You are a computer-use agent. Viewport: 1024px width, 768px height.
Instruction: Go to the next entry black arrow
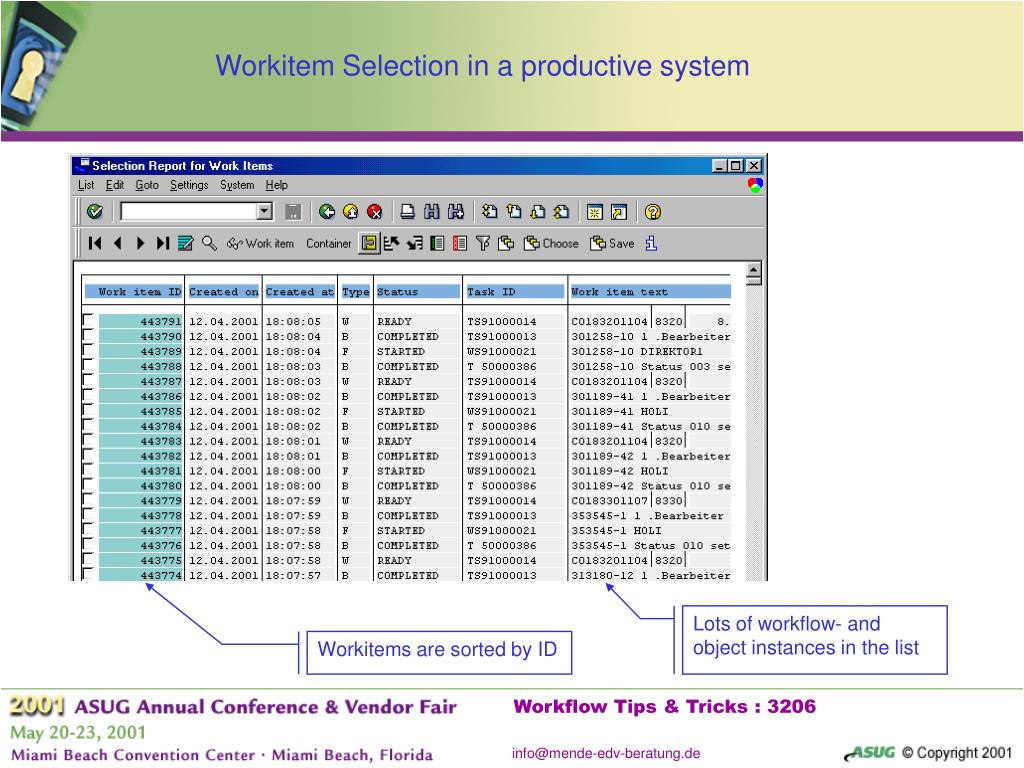[x=140, y=244]
